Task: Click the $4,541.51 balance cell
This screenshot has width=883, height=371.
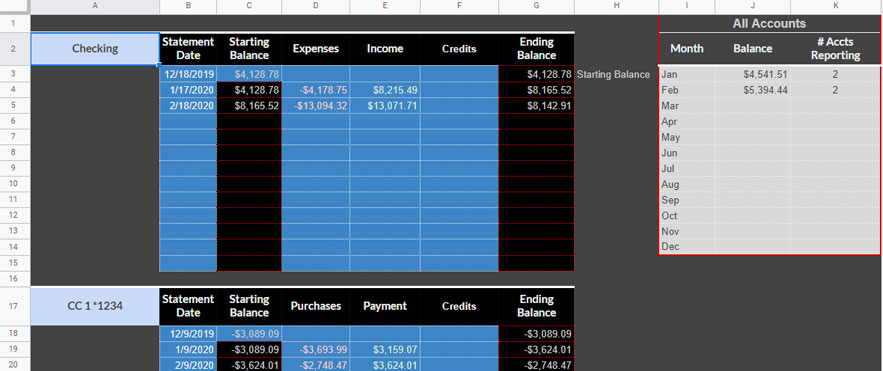Action: [x=753, y=74]
